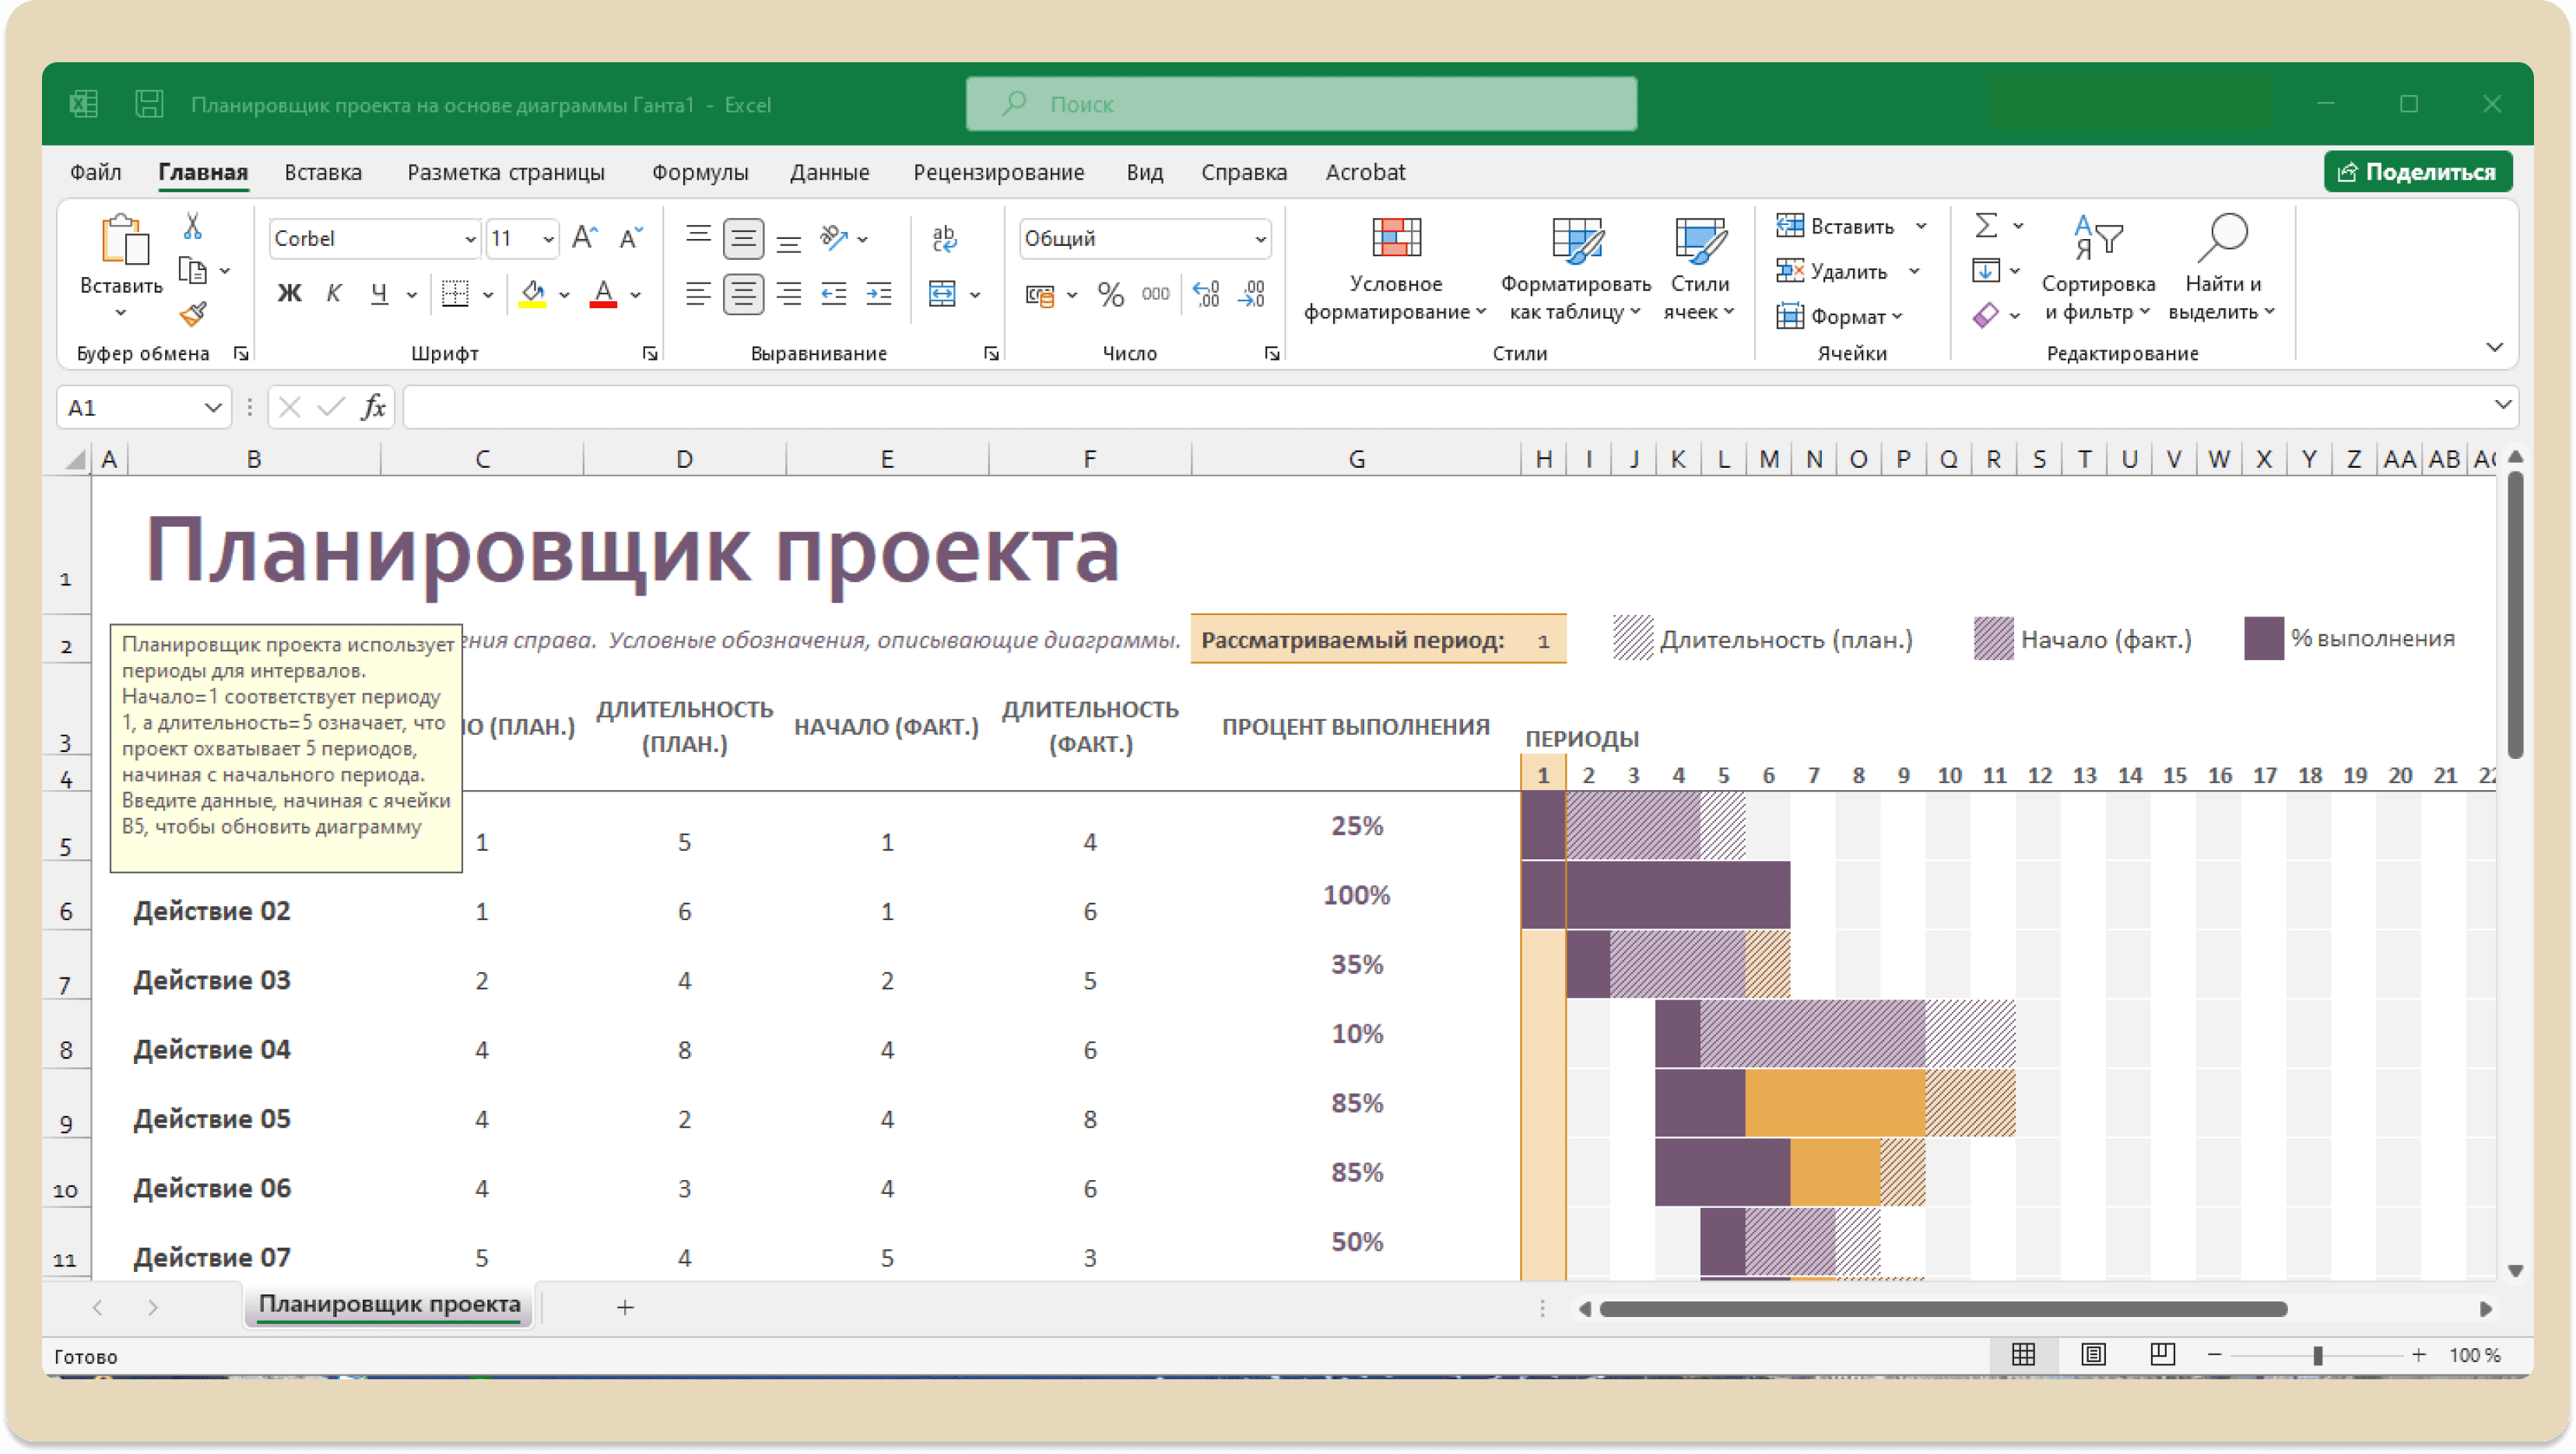Expand the formula bar
The image size is (2576, 1454).
(2502, 405)
